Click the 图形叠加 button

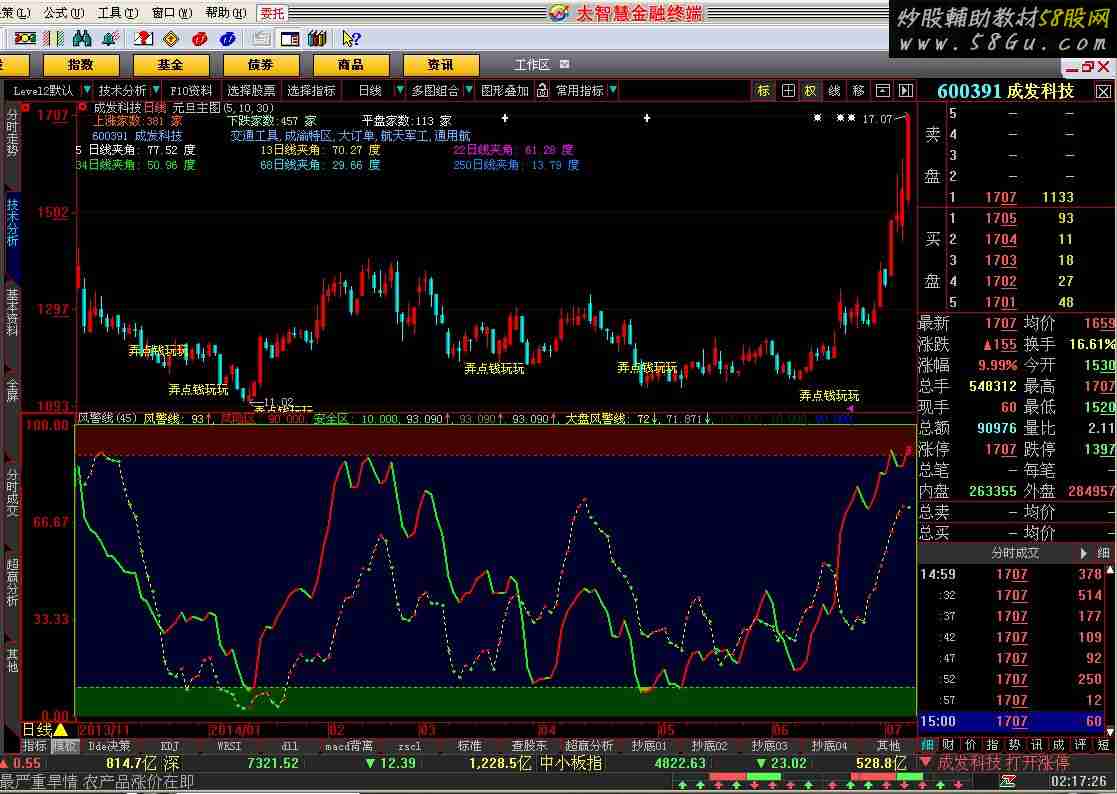point(505,90)
